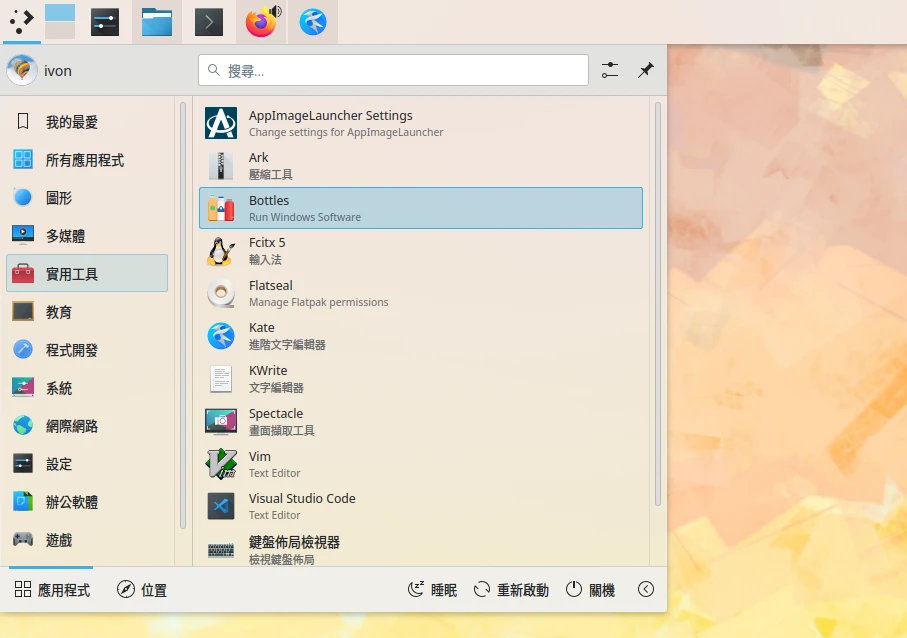The width and height of the screenshot is (907, 638).
Task: Open AppImageLauncher Settings
Action: click(420, 123)
